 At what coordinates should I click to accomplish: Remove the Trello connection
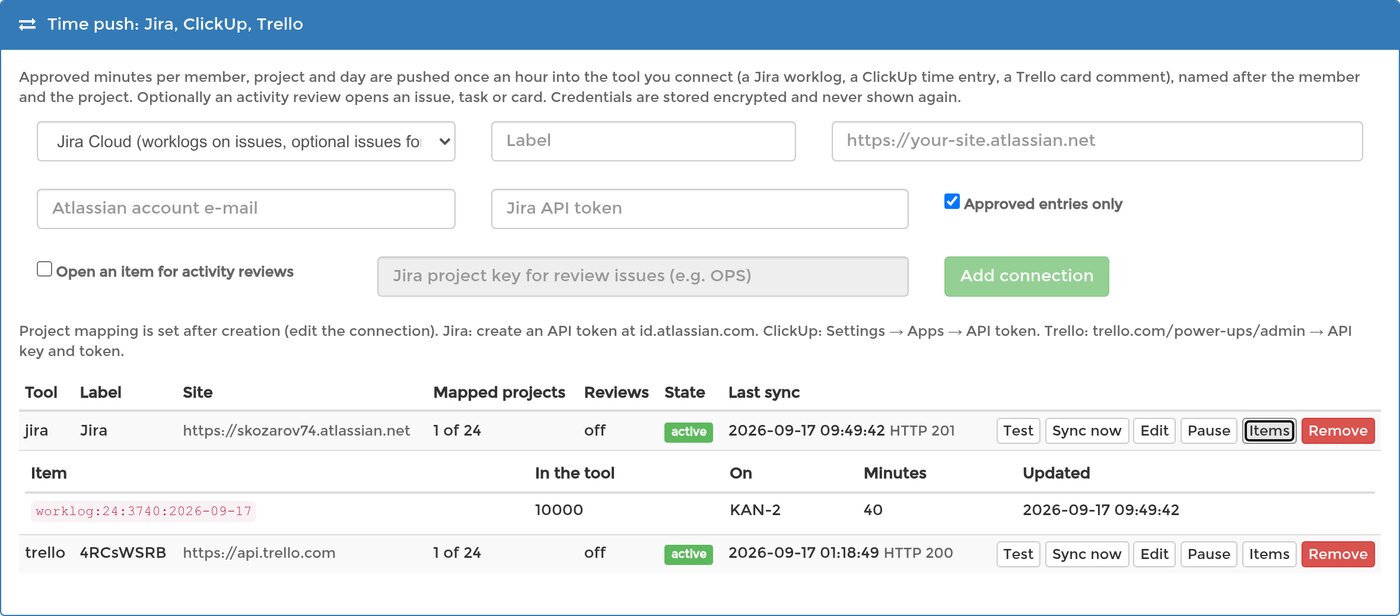click(1338, 554)
